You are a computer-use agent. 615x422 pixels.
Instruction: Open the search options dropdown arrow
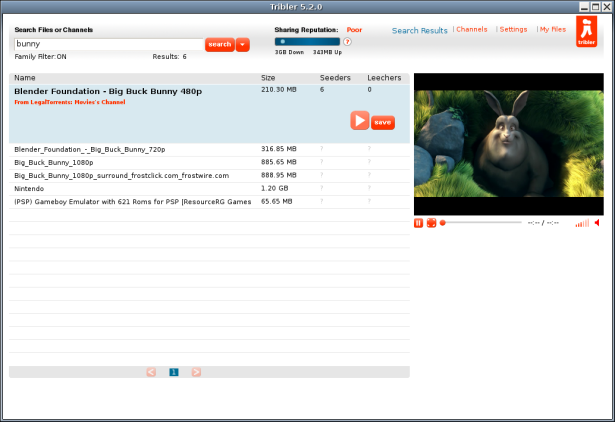tap(242, 45)
